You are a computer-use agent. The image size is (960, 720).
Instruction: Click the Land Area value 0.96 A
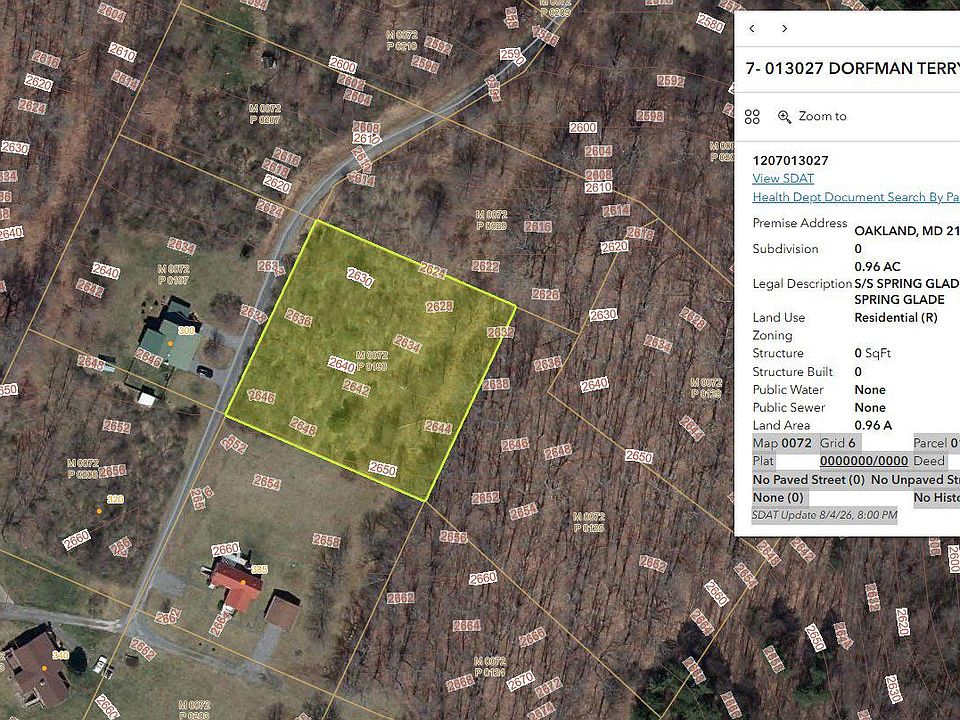coord(873,425)
